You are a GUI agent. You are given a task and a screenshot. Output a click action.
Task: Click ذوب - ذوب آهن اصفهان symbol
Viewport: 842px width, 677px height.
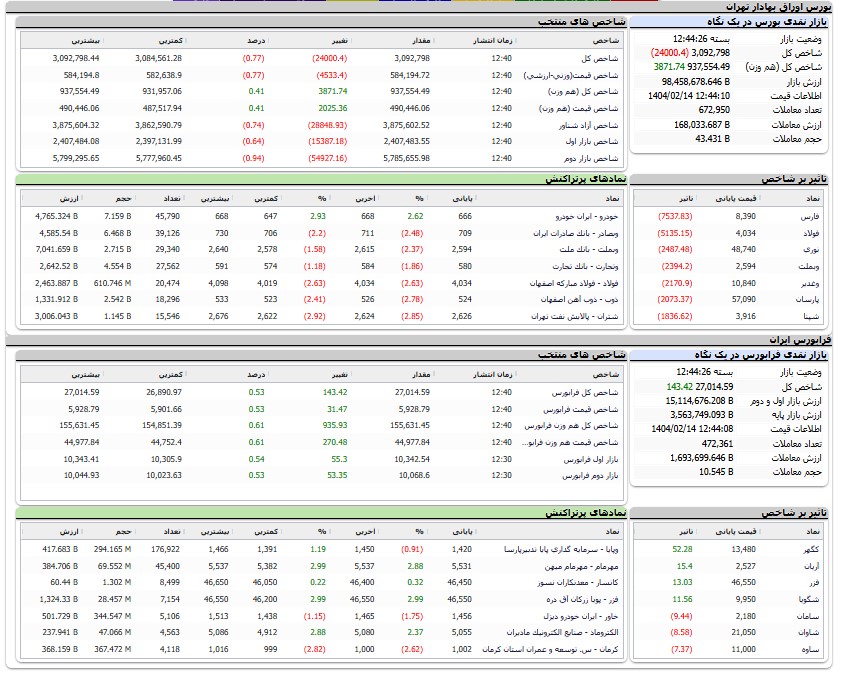(x=579, y=299)
